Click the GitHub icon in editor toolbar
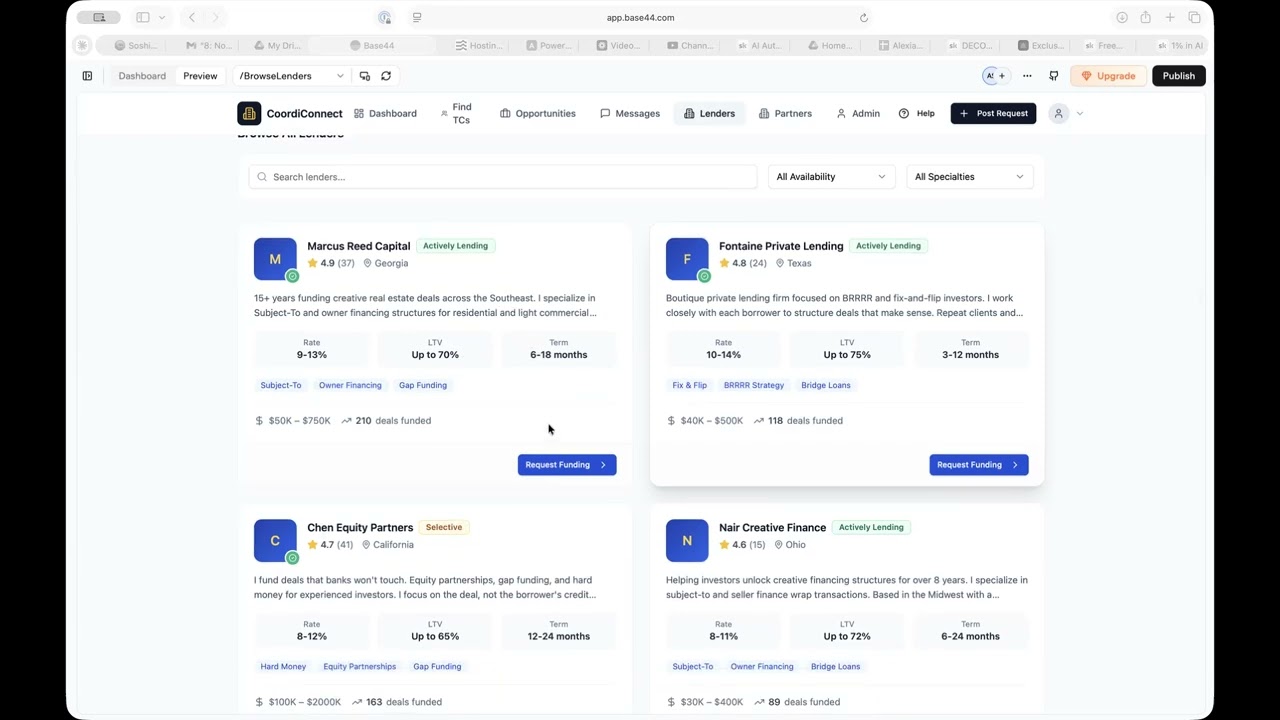 (1053, 76)
